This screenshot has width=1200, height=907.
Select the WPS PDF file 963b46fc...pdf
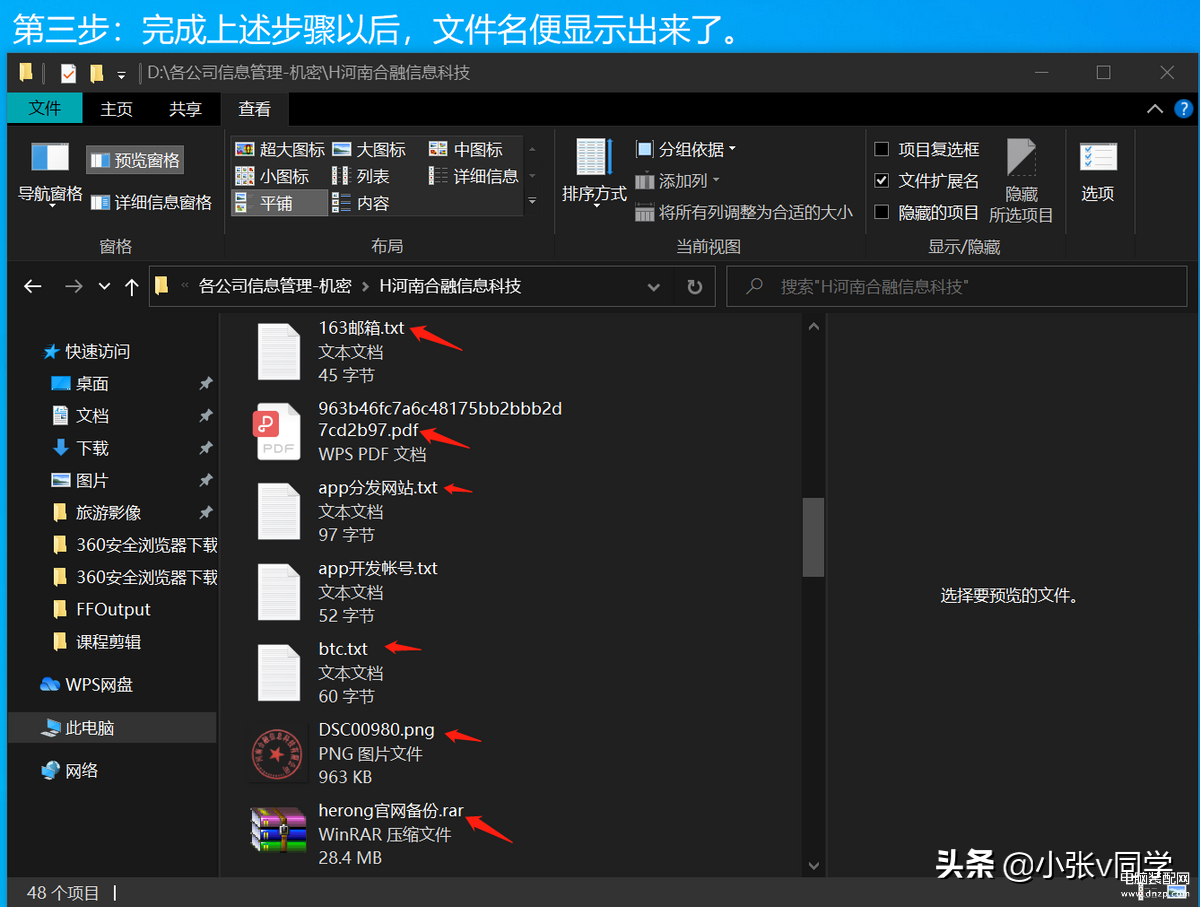408,431
